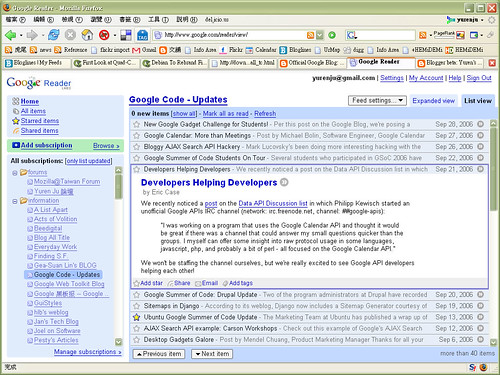The image size is (500, 375).
Task: Open the original page for Sep 28, 2006 item
Action: pyautogui.click(x=480, y=124)
